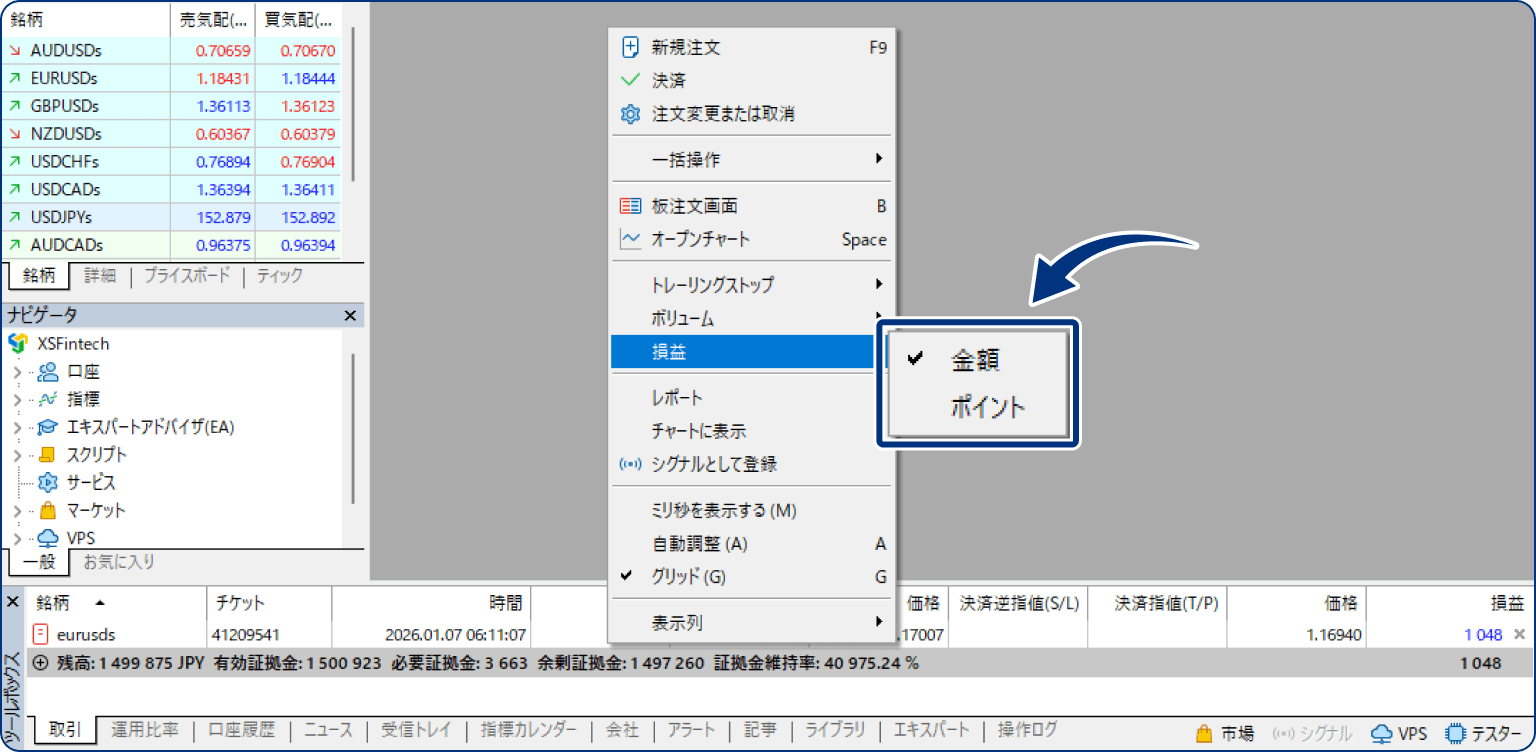Close the toolbox panel with x
This screenshot has width=1536, height=752.
point(13,602)
